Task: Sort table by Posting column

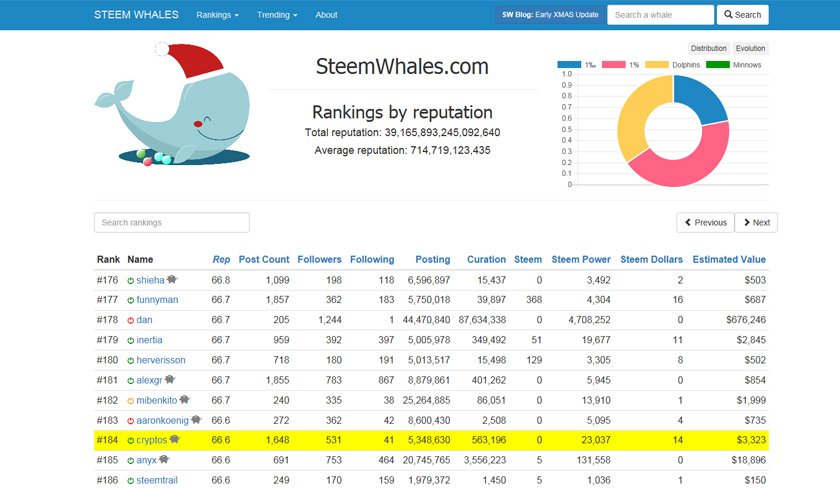Action: [x=433, y=260]
